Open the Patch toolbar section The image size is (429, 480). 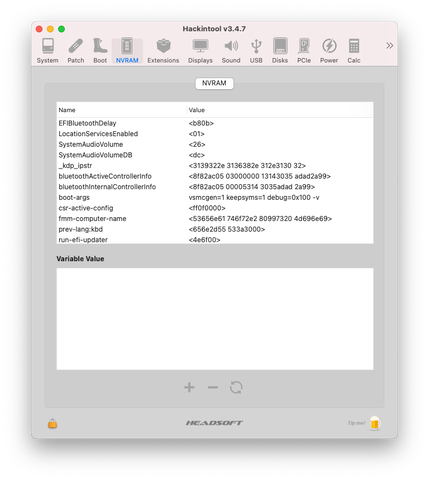pos(76,50)
